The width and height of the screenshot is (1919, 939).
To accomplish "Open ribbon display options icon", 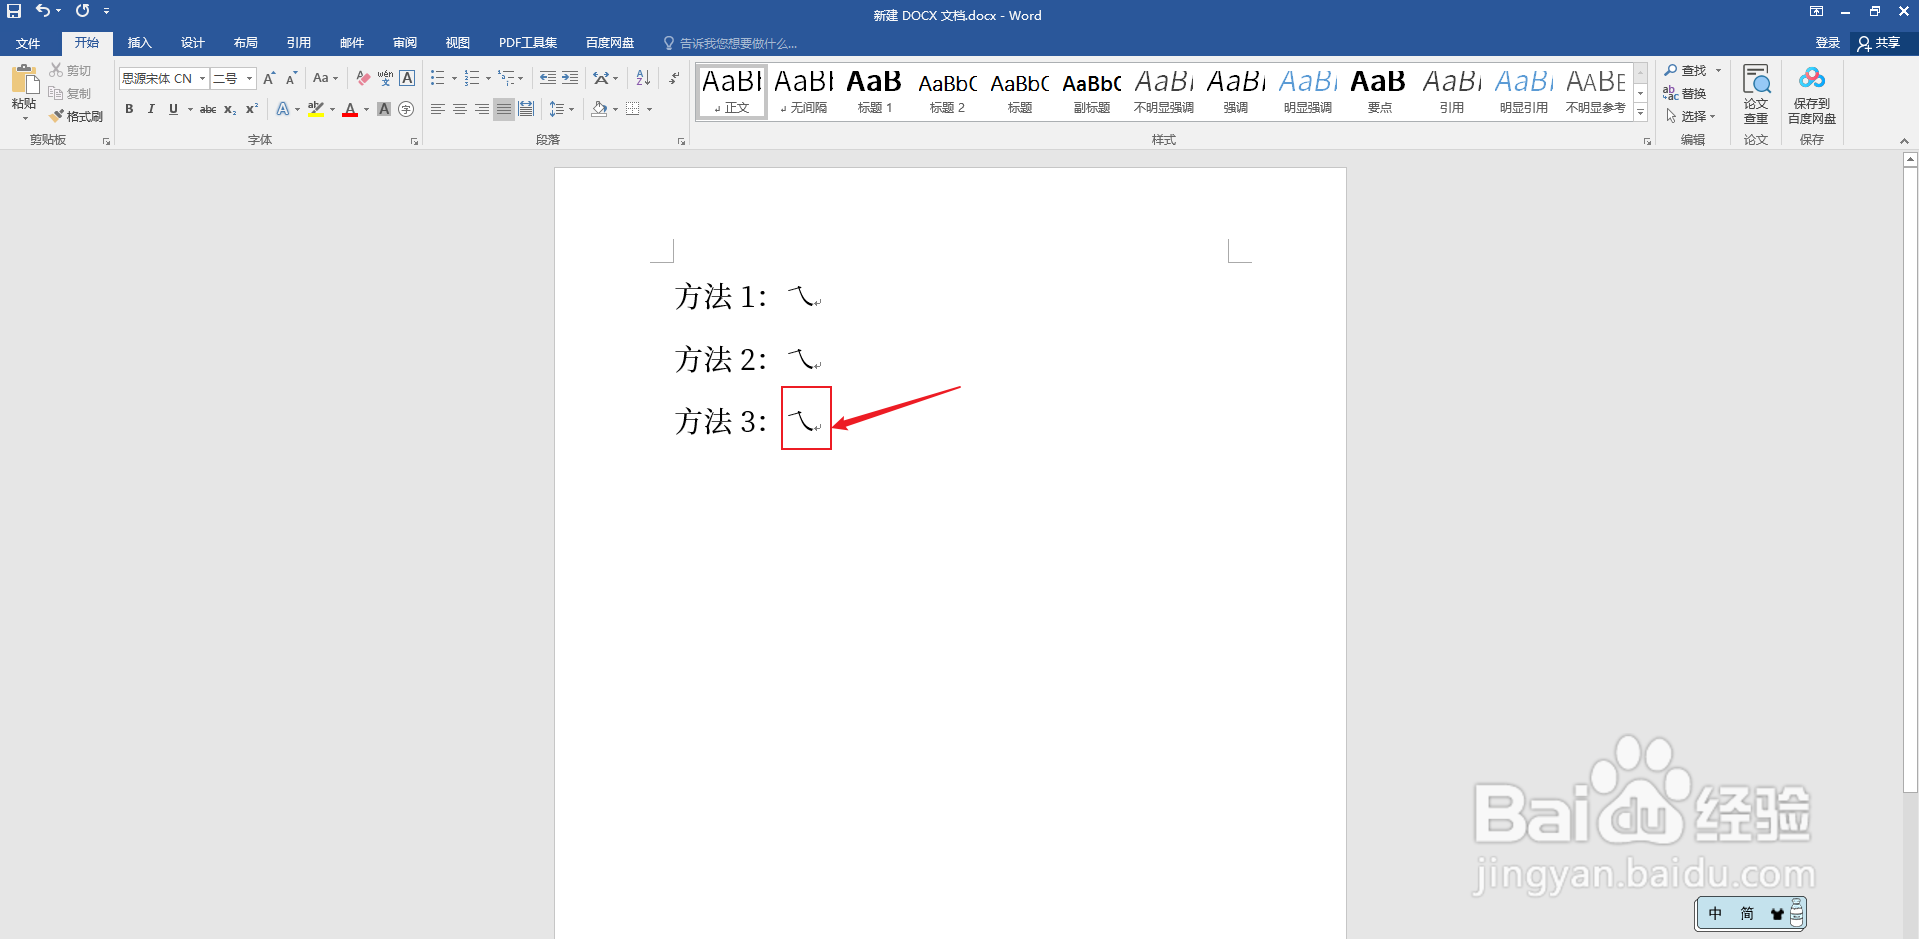I will (1816, 11).
